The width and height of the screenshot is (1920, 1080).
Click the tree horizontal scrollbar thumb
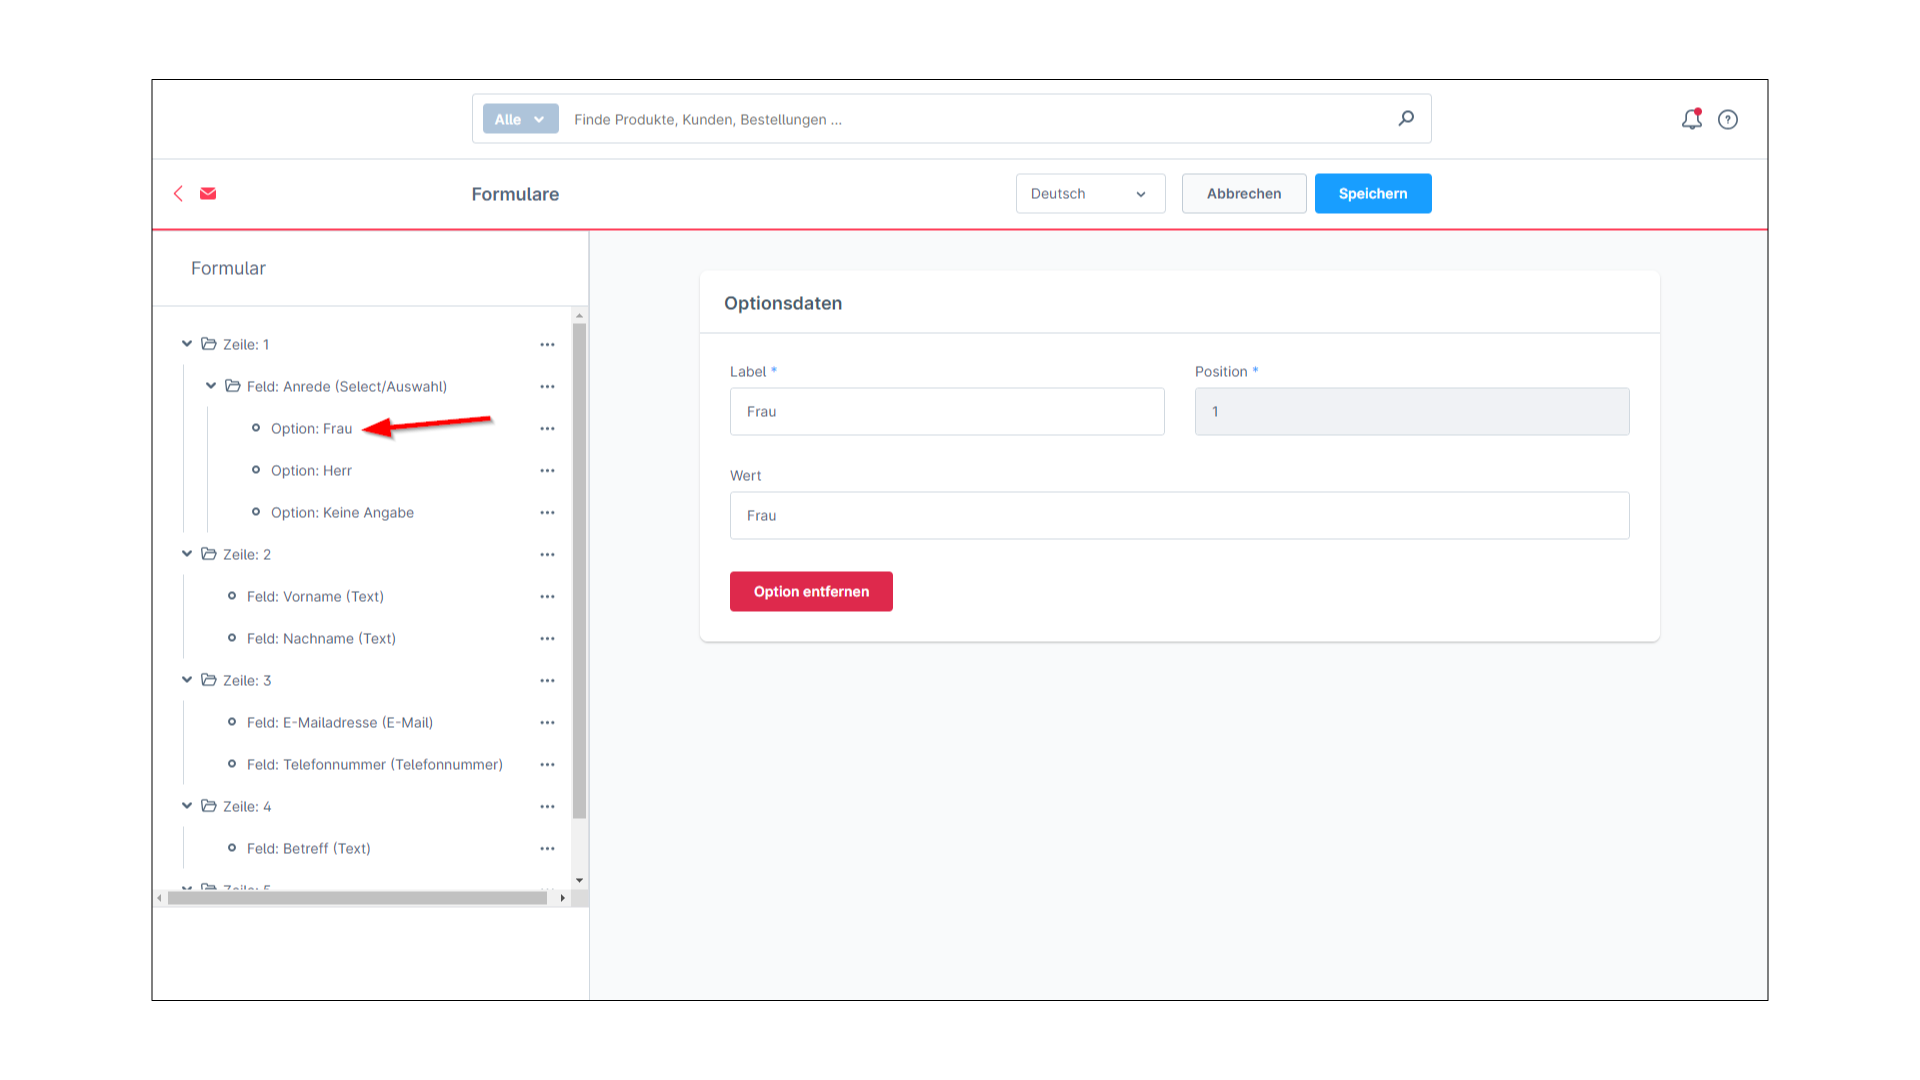(x=357, y=898)
